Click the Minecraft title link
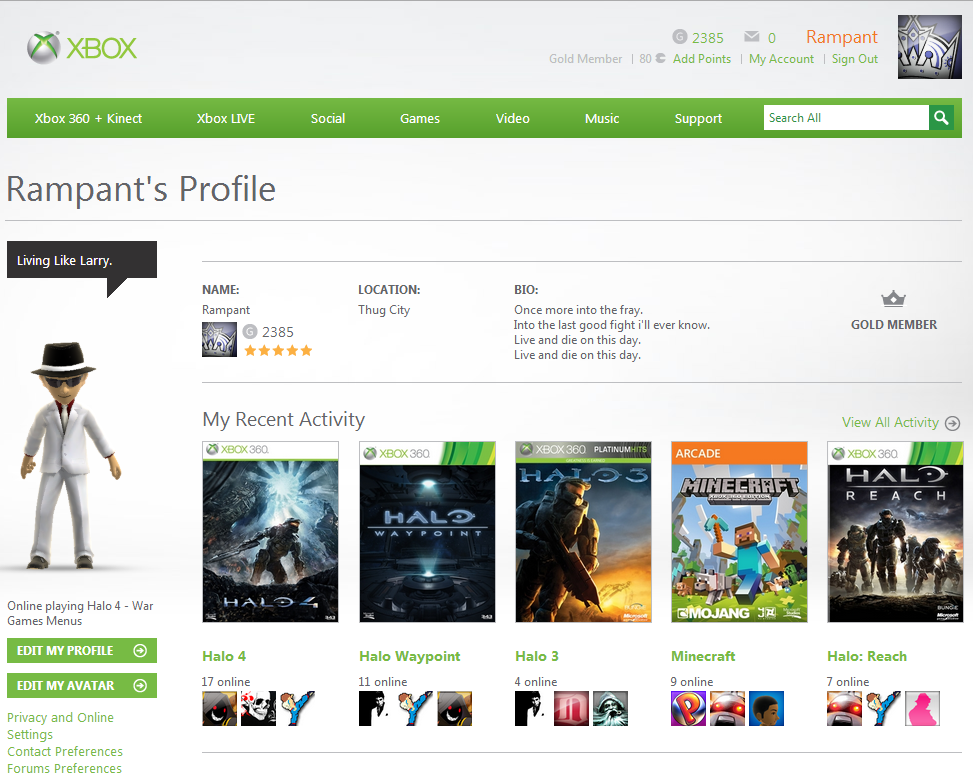The image size is (973, 776). (703, 656)
